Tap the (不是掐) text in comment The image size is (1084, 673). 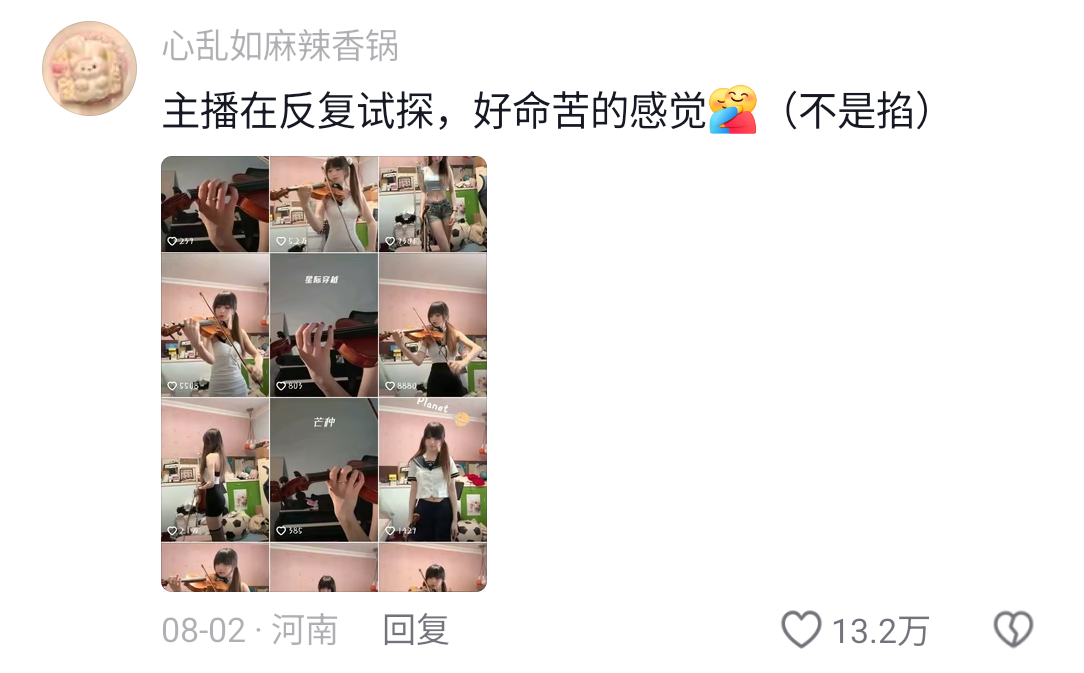857,111
